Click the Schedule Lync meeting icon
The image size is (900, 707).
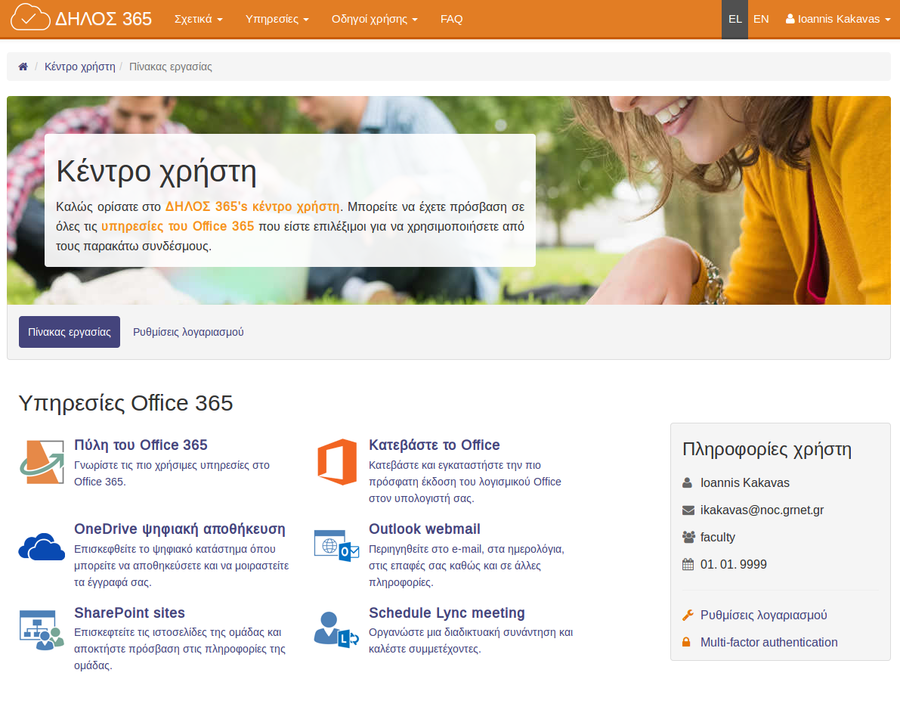click(x=336, y=629)
